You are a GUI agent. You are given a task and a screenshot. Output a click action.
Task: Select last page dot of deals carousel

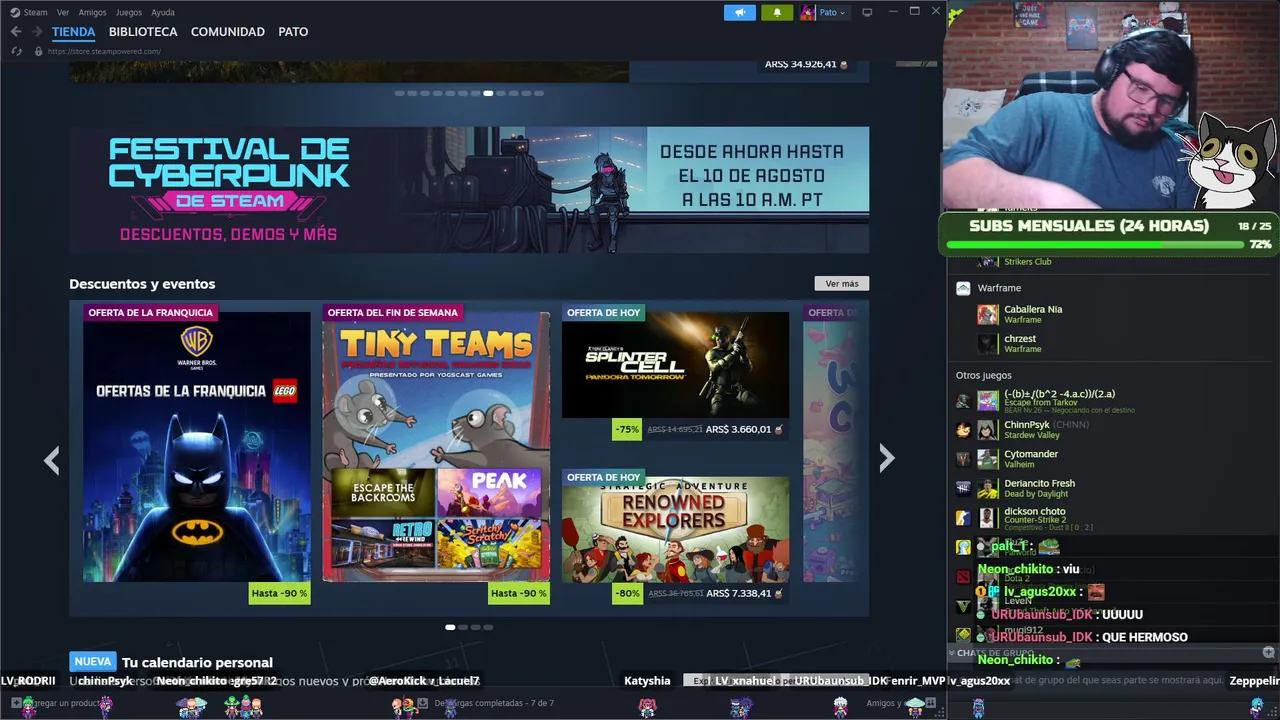click(488, 627)
